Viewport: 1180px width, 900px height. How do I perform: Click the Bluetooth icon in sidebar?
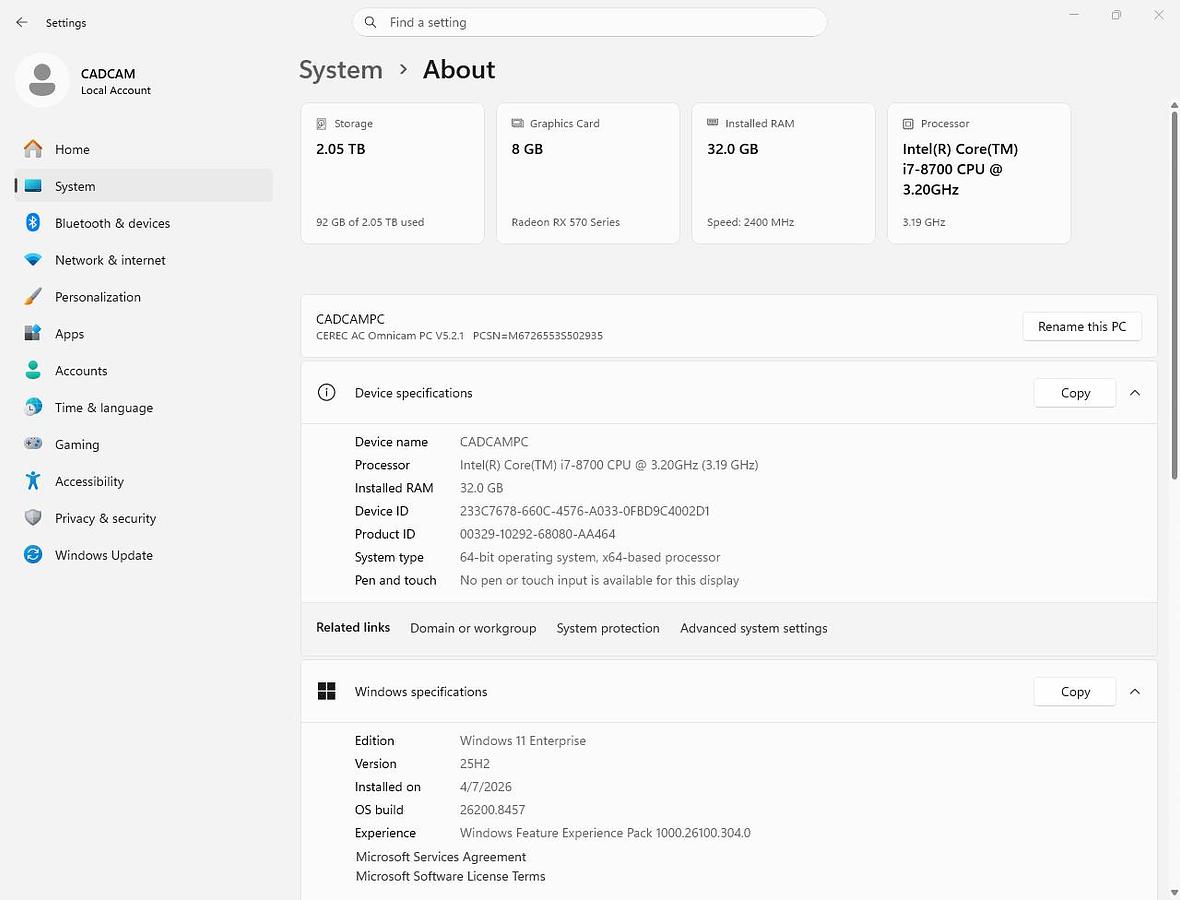click(32, 223)
